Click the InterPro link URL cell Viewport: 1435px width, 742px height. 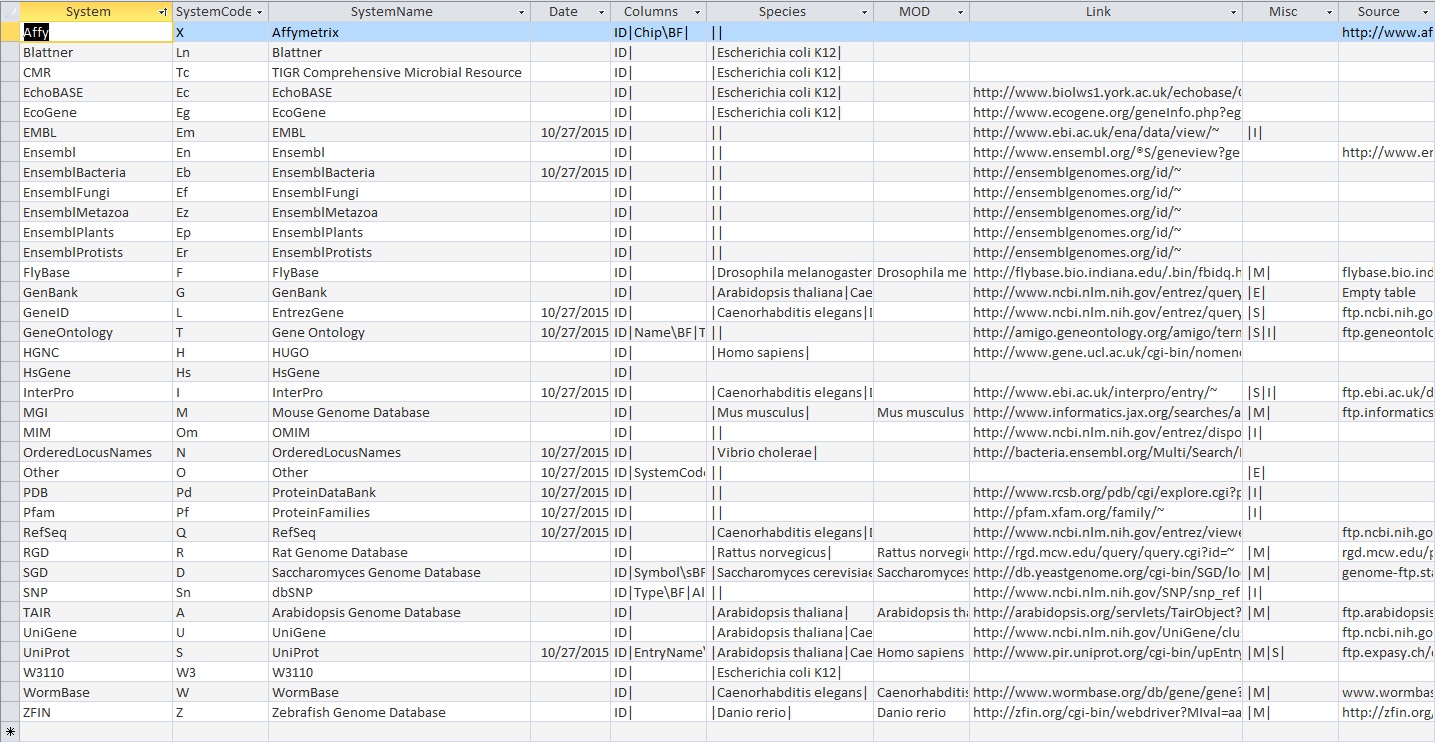[1106, 392]
